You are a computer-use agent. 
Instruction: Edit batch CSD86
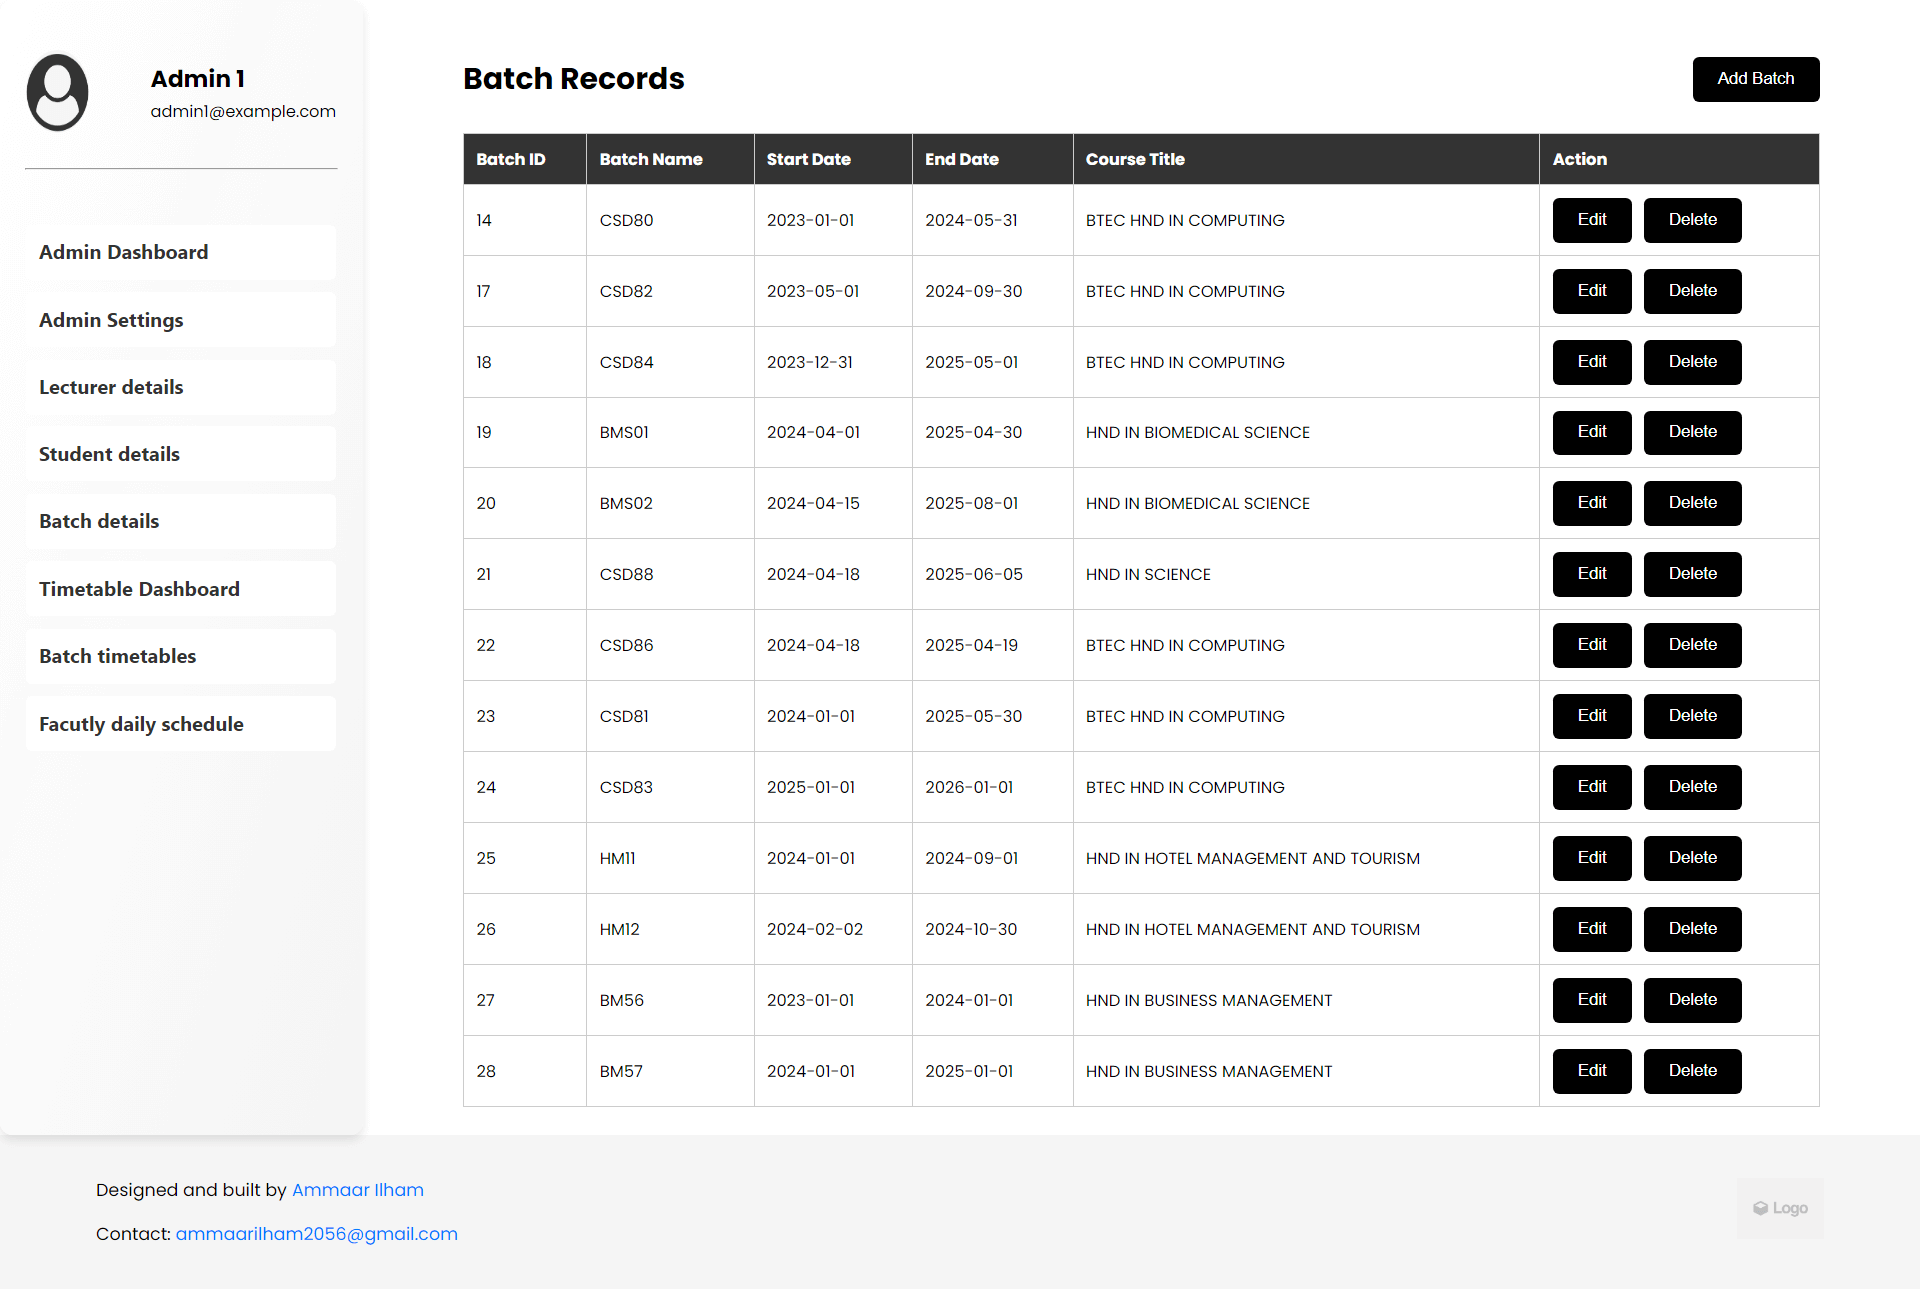[x=1592, y=645]
